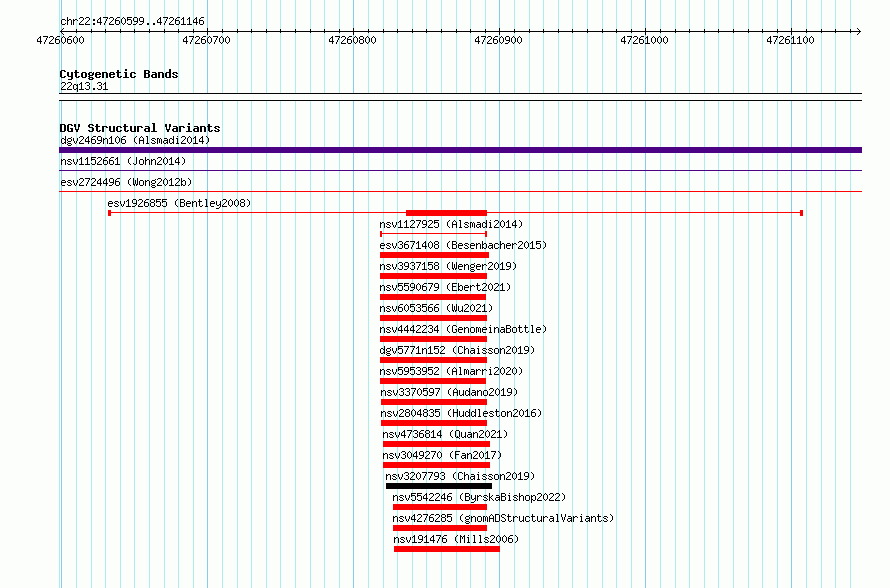Select nsv5542246 (ByrskaBishop2022) label
The width and height of the screenshot is (890, 588).
(479, 497)
